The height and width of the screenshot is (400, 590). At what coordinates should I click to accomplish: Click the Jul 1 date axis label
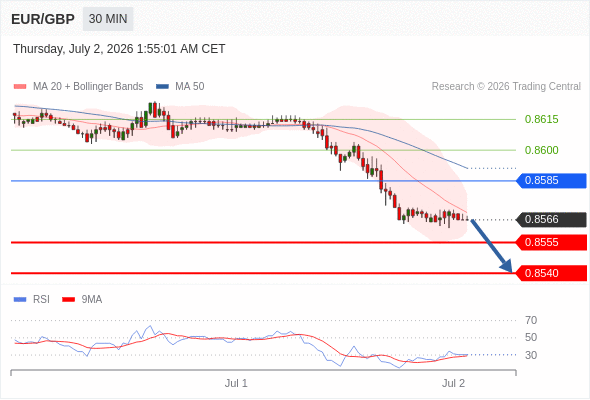tap(236, 383)
